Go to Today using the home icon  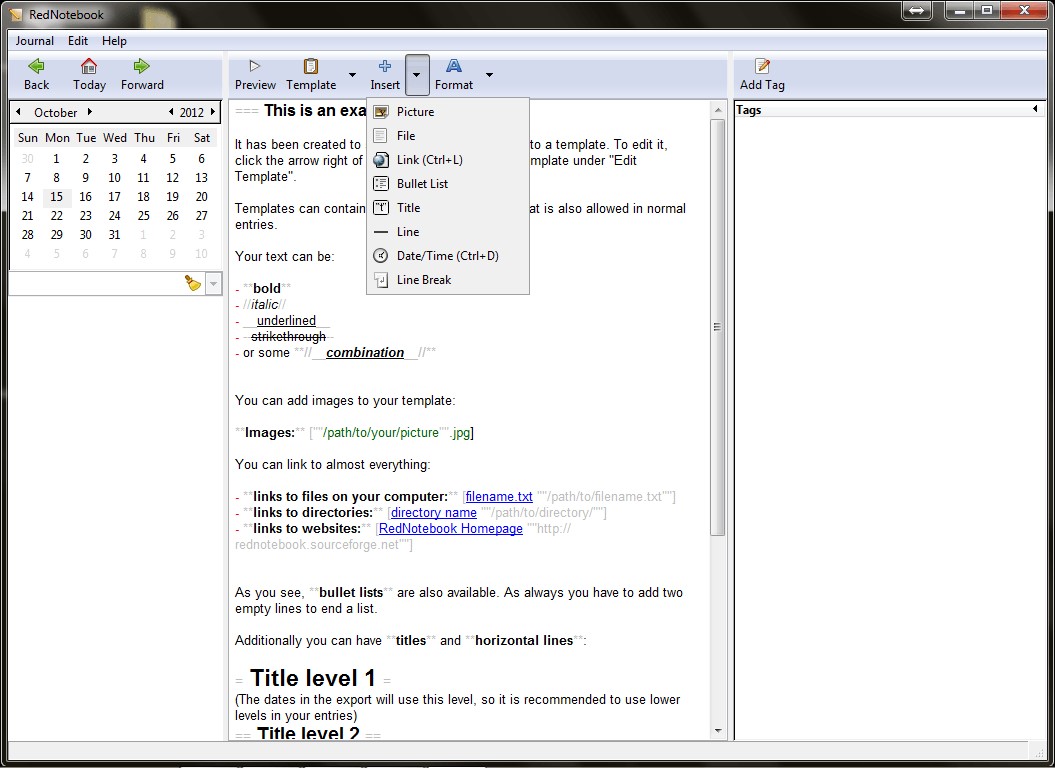point(89,66)
